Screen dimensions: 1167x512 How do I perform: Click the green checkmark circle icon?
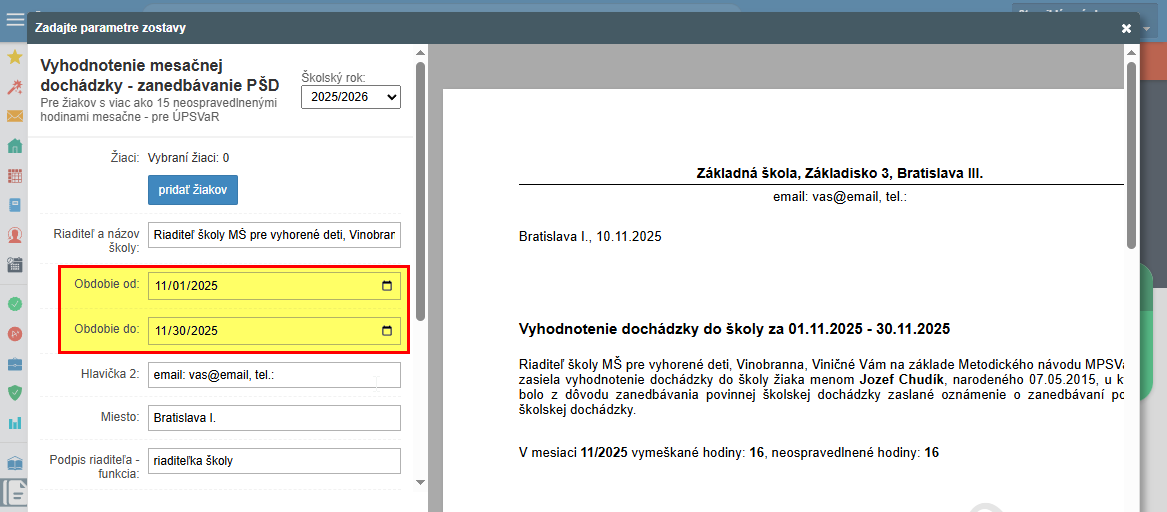click(15, 304)
